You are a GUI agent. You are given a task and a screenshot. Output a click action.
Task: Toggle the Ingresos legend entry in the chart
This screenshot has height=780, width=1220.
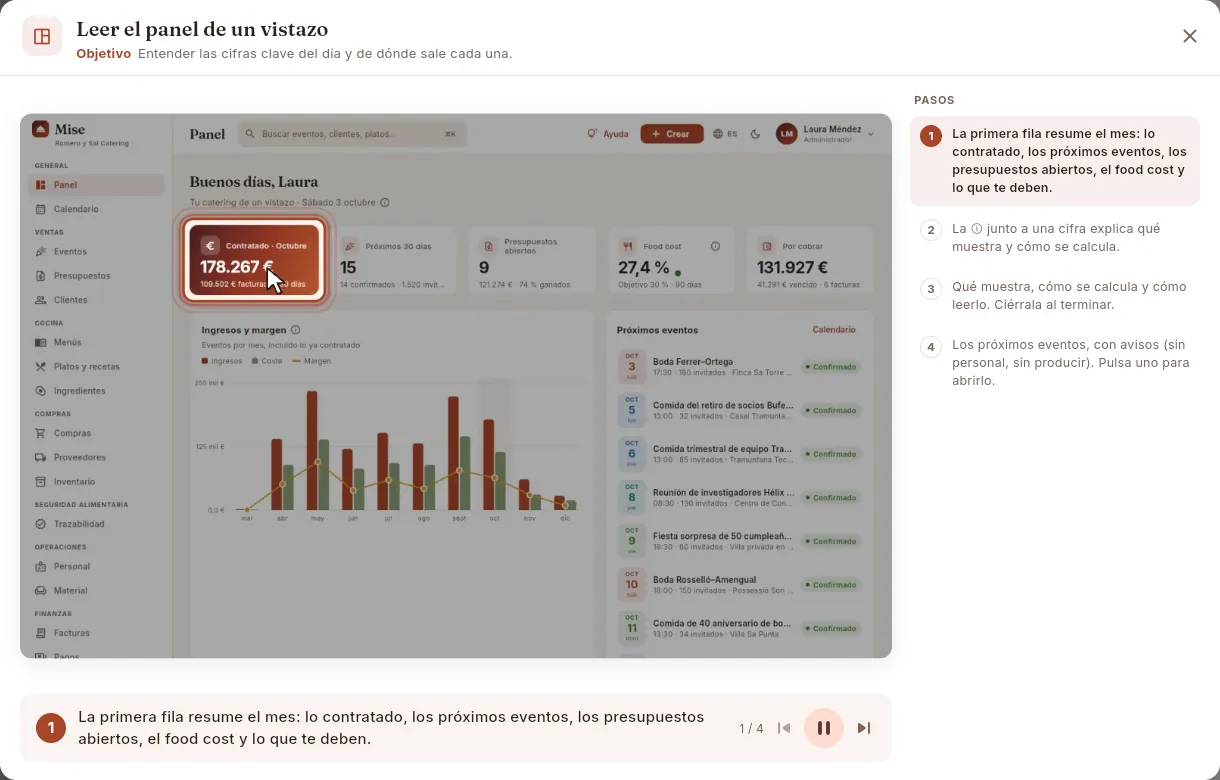222,361
